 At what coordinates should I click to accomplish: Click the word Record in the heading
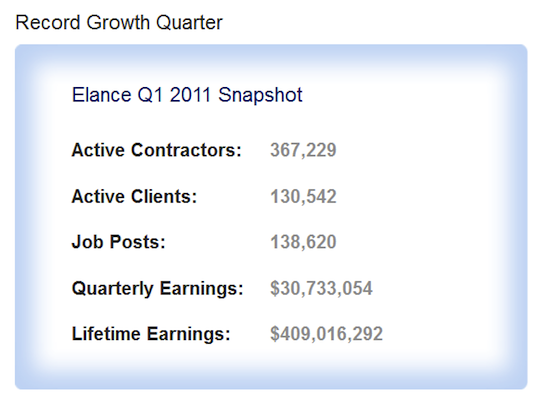(48, 23)
